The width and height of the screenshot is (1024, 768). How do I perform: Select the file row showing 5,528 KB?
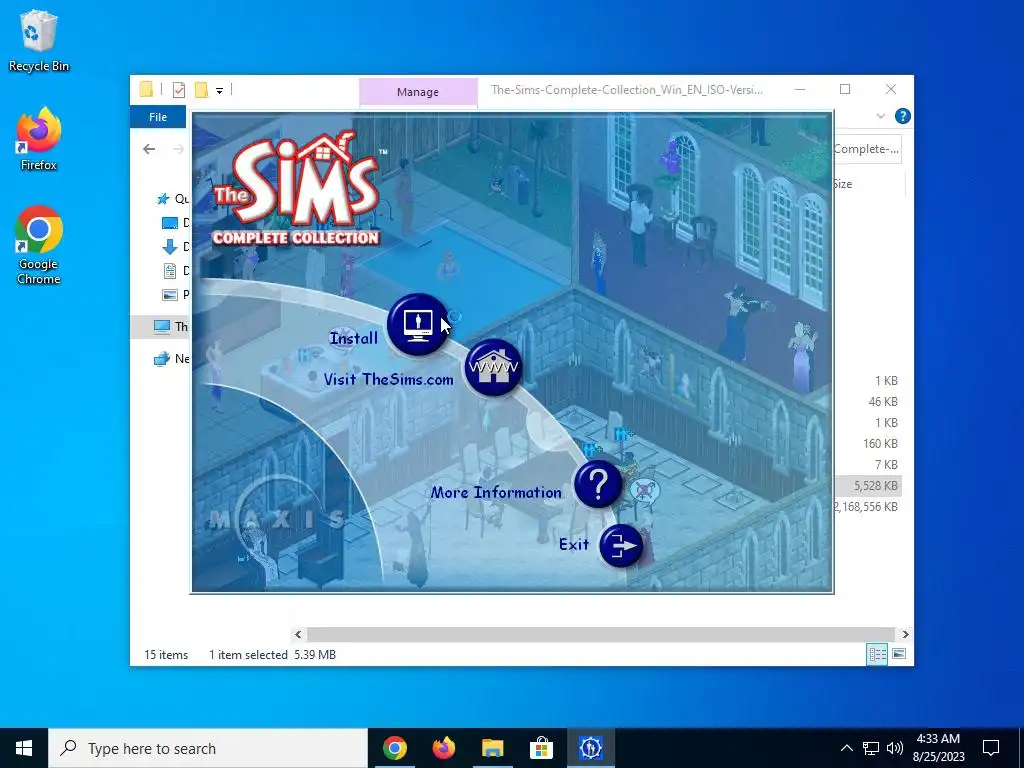[867, 485]
